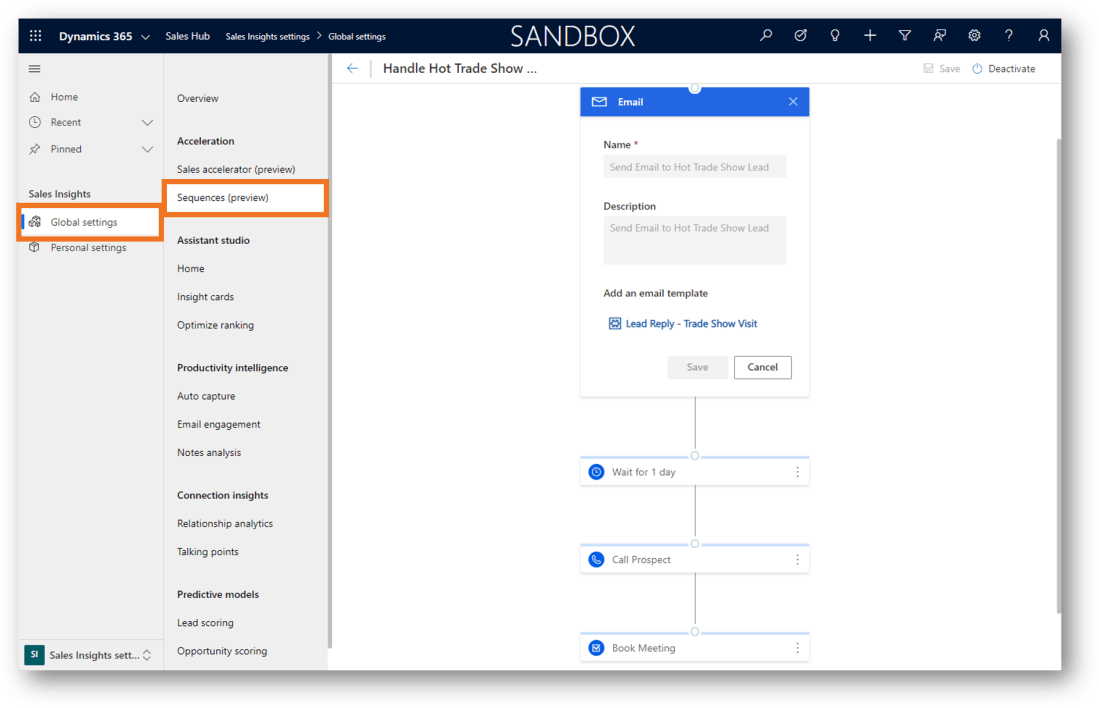The image size is (1099, 708).
Task: Expand the Recent list chevron
Action: pos(147,123)
